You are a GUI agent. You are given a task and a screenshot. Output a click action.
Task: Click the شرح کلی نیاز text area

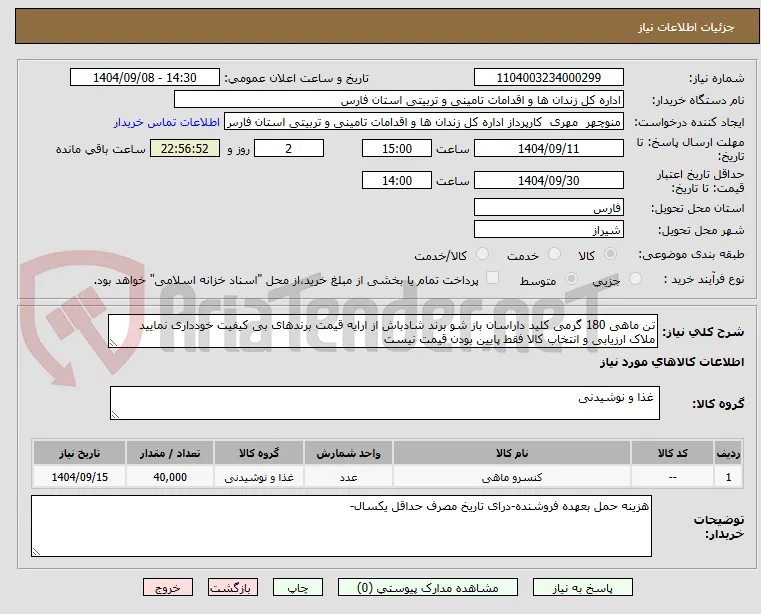(383, 331)
